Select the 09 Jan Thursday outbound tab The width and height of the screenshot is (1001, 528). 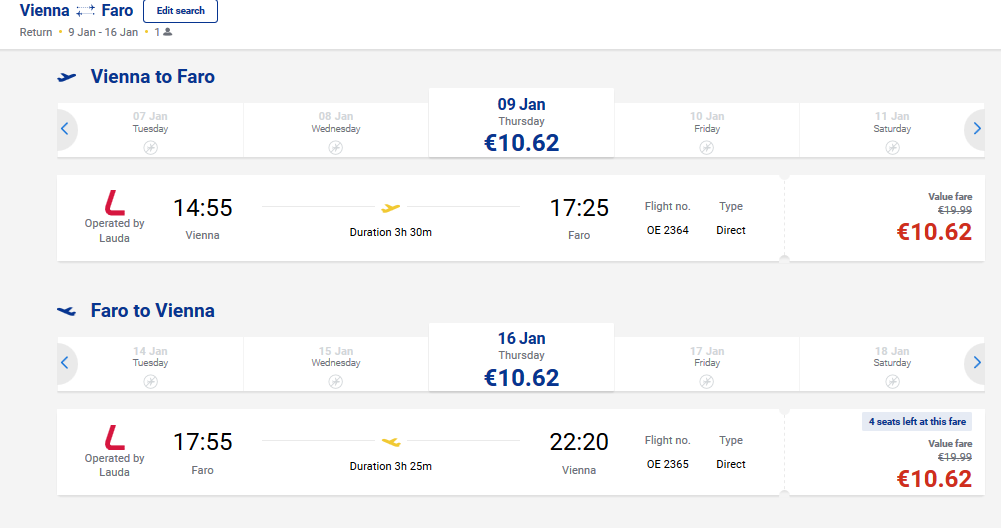[522, 123]
